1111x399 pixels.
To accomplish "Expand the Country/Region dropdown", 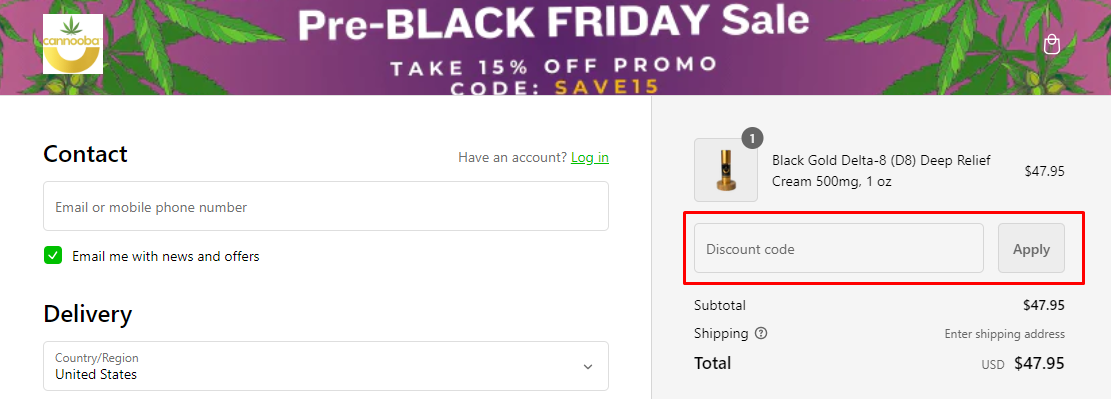I will pos(326,366).
